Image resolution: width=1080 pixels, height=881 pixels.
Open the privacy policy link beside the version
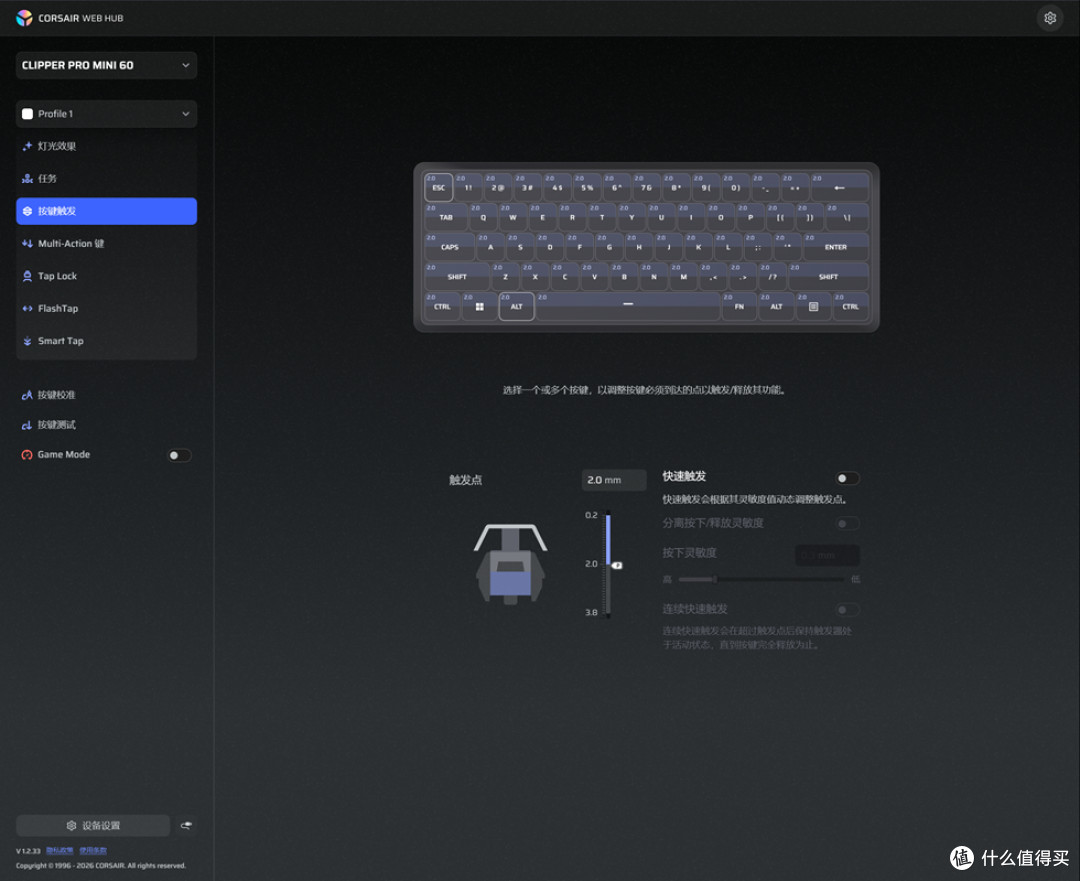click(59, 851)
